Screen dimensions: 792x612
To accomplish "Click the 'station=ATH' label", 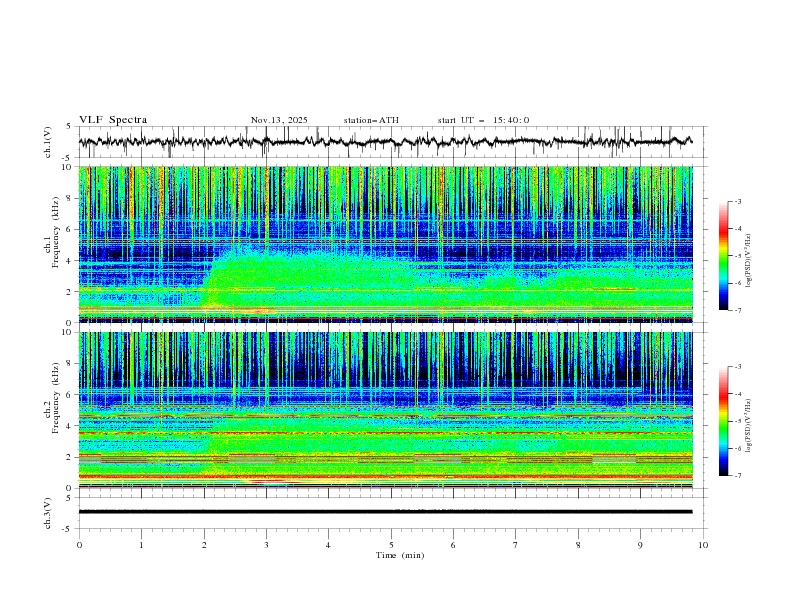I will coord(371,120).
